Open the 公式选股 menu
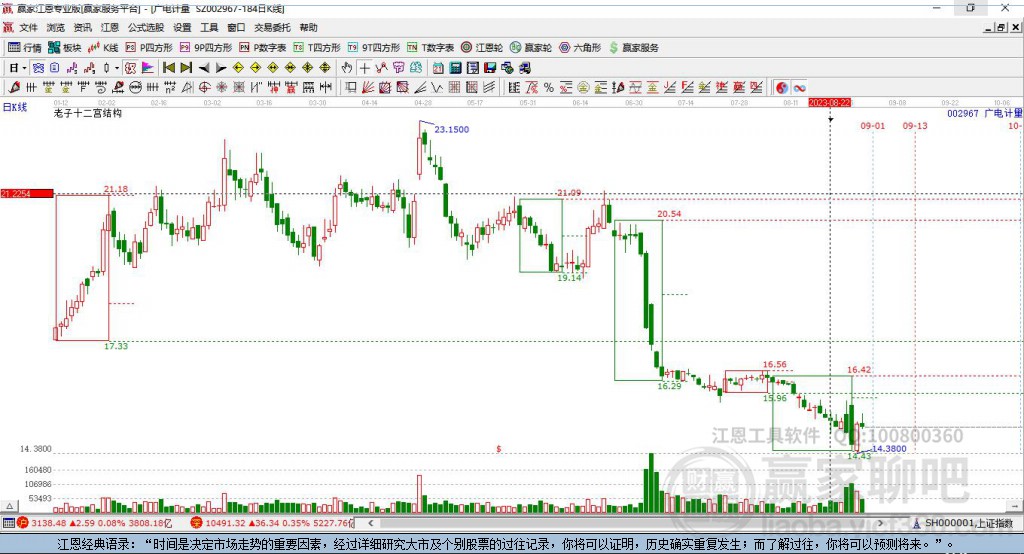The width and height of the screenshot is (1024, 554). pos(146,27)
